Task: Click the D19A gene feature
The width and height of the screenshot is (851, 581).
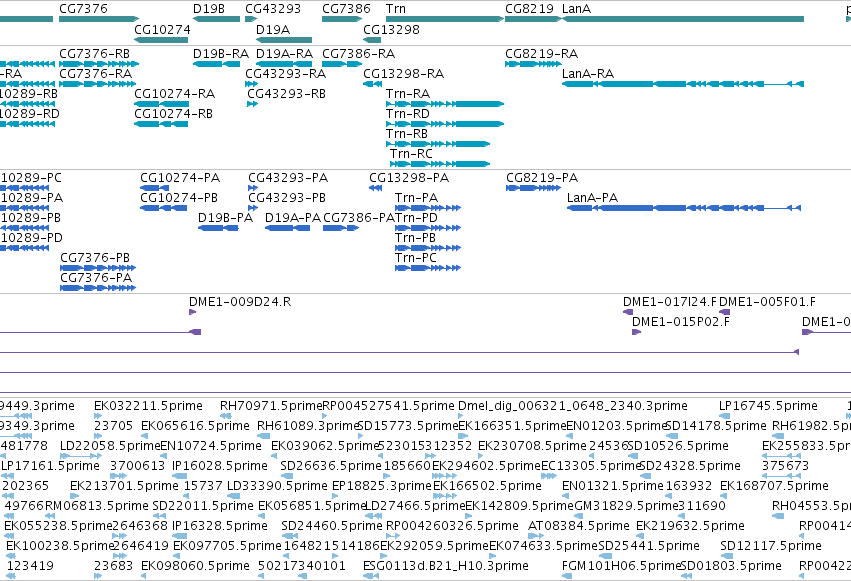Action: (x=284, y=40)
